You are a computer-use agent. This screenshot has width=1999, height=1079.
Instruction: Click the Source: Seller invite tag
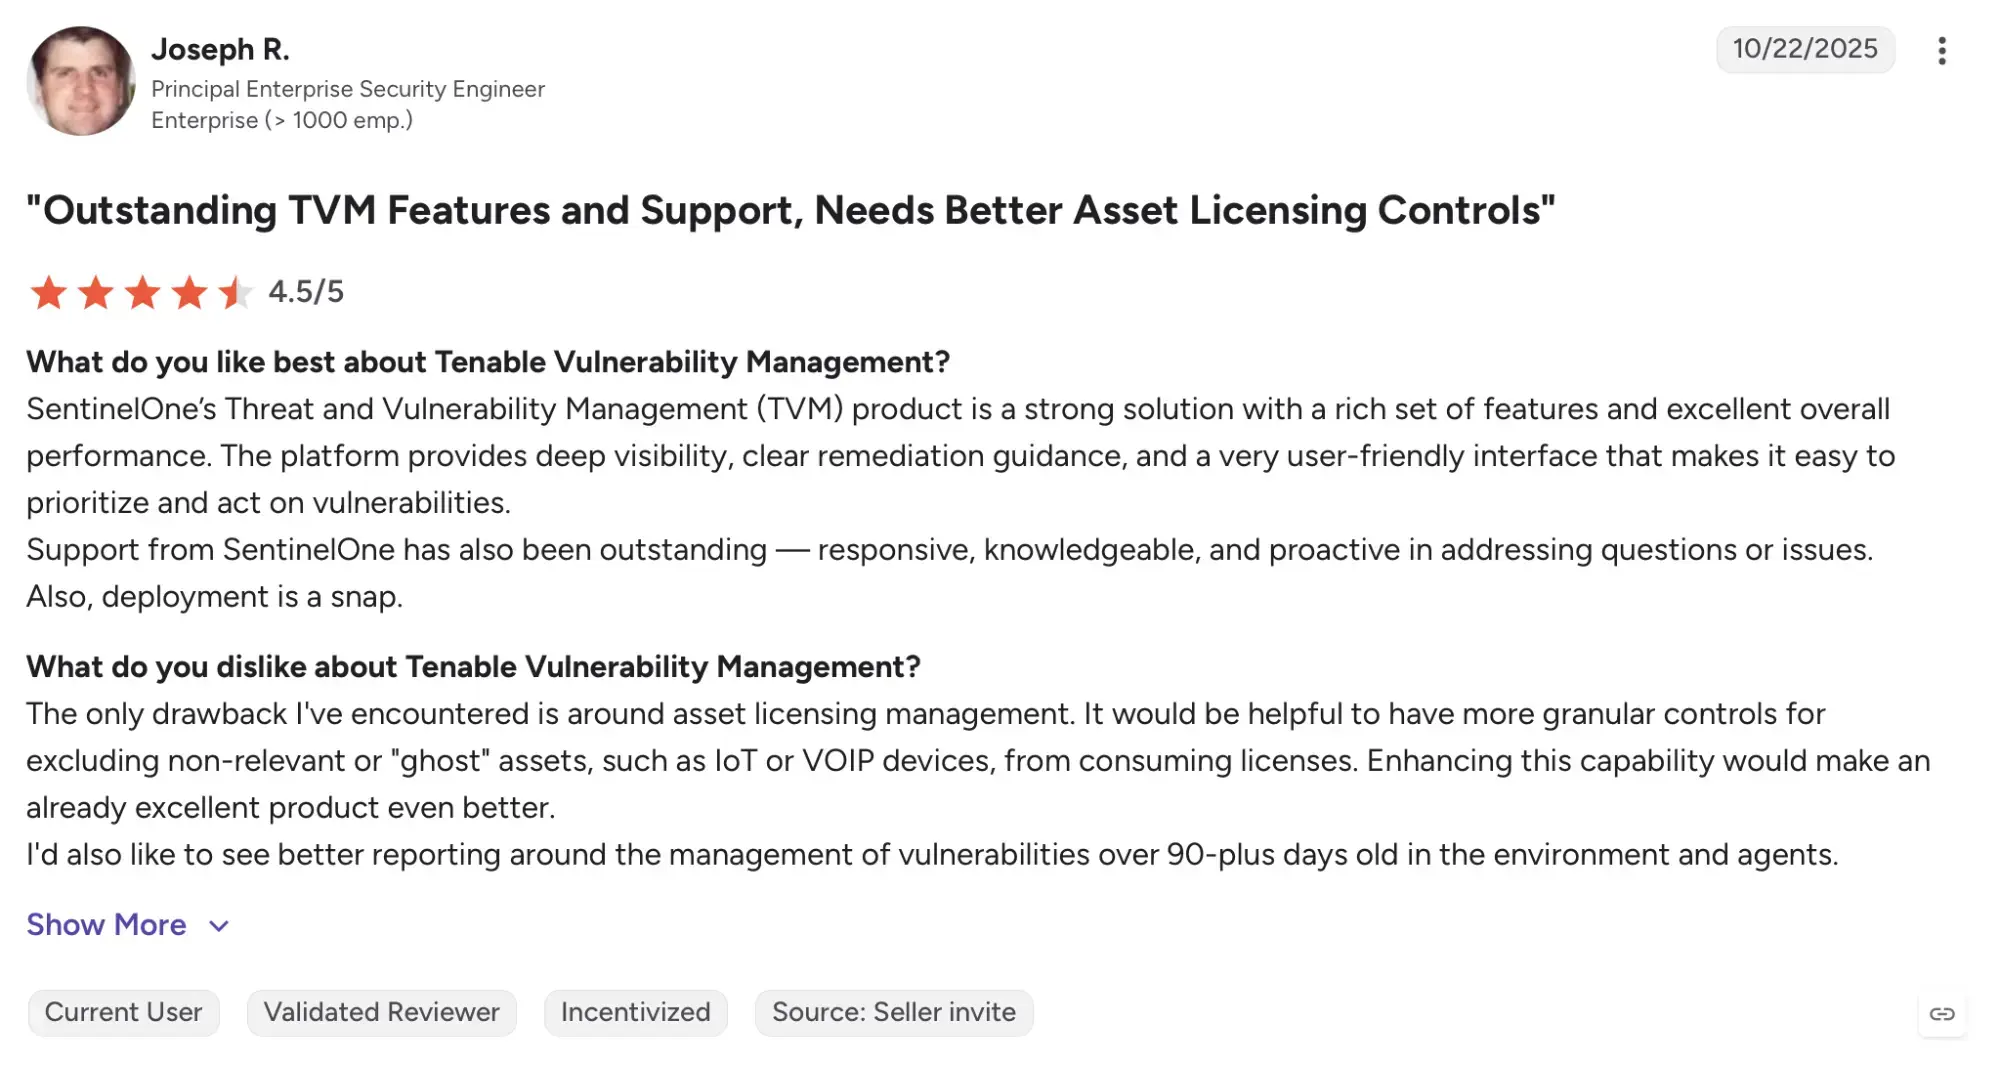(x=894, y=1013)
